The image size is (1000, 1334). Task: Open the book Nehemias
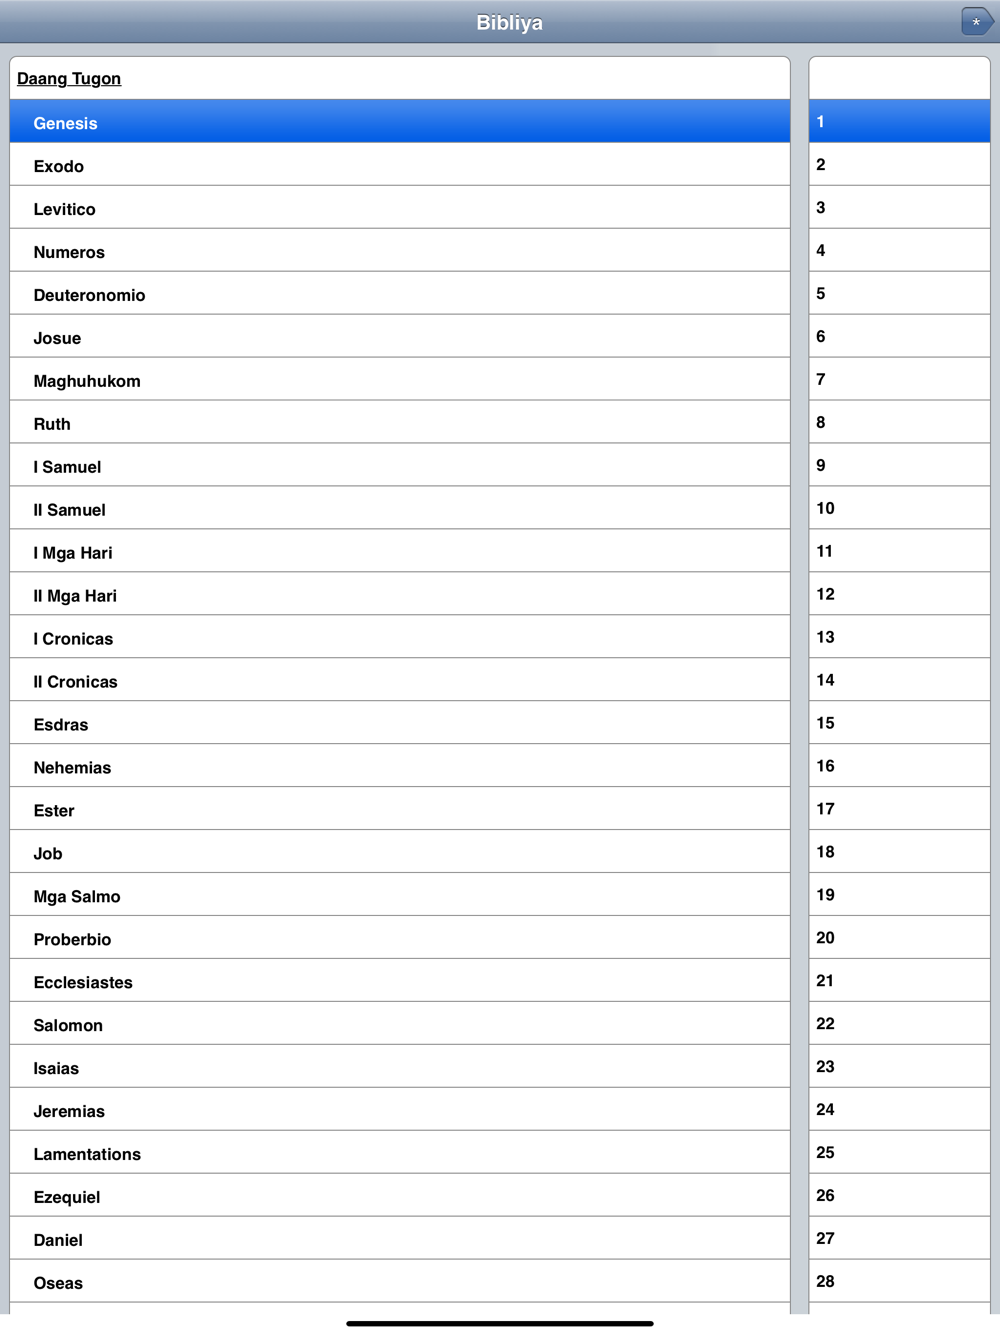pyautogui.click(x=400, y=767)
